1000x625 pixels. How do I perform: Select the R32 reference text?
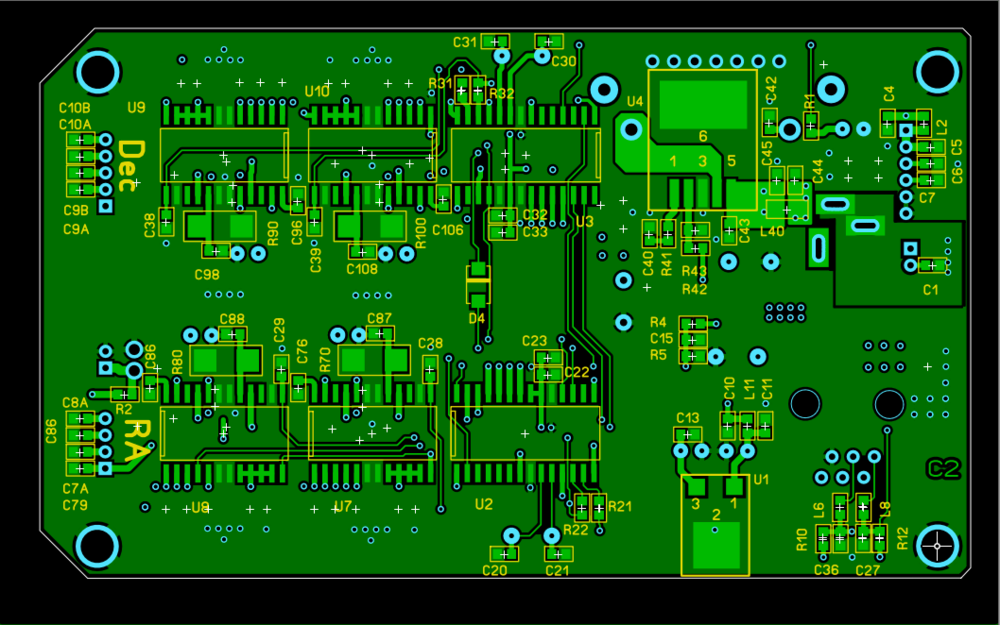pyautogui.click(x=502, y=94)
